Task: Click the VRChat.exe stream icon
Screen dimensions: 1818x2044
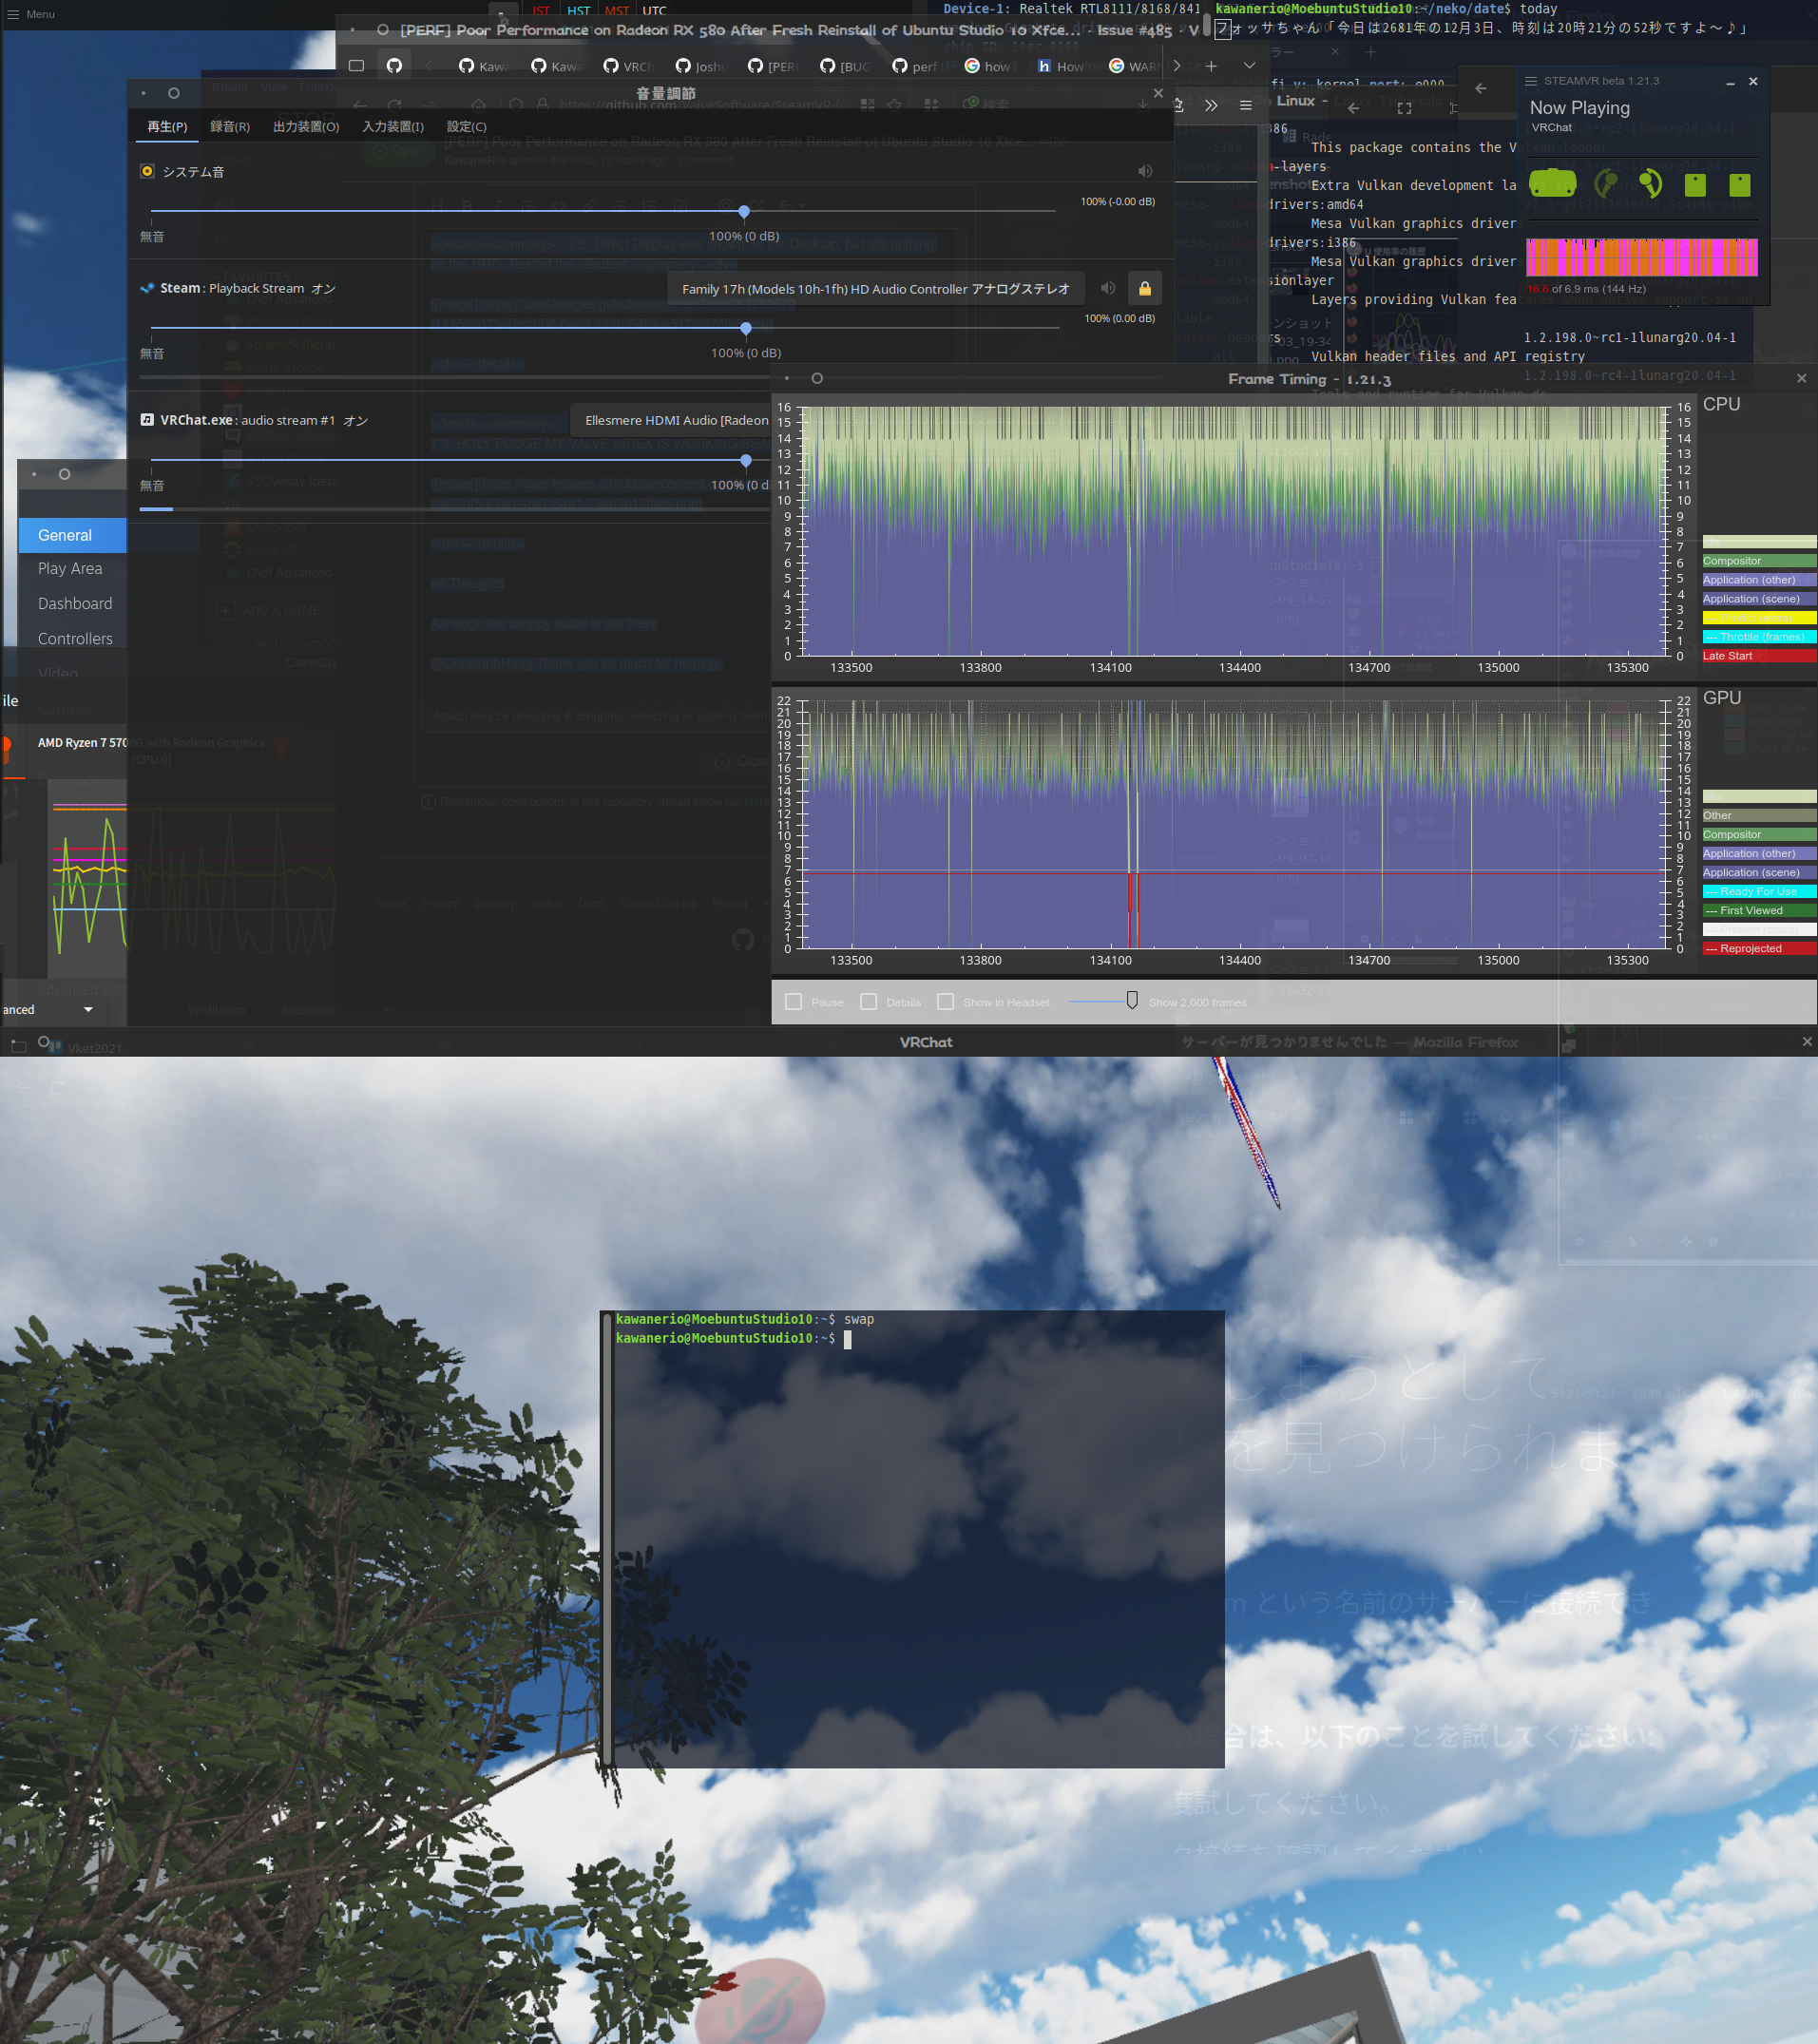Action: tap(147, 420)
